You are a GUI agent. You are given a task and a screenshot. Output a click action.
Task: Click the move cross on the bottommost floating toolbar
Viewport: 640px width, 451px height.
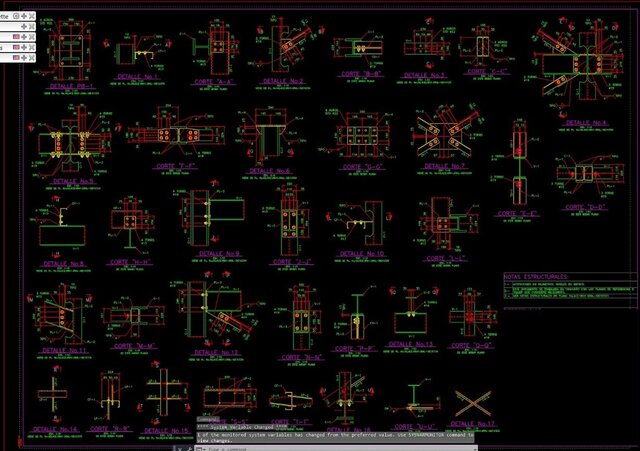(x=24, y=58)
